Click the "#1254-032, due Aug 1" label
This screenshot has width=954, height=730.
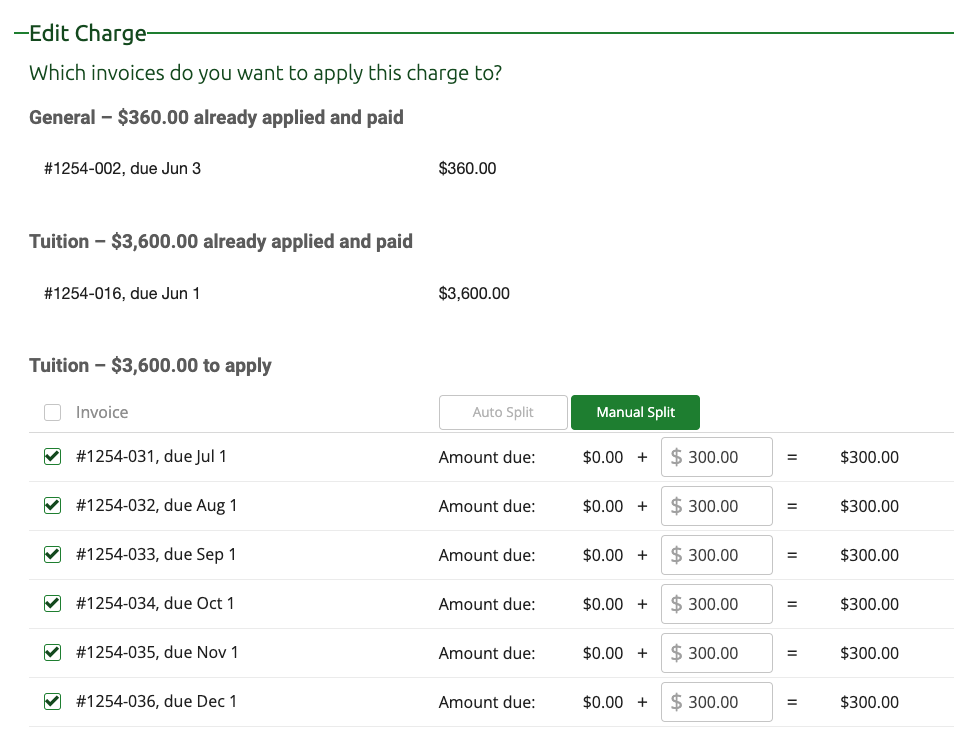(x=156, y=506)
